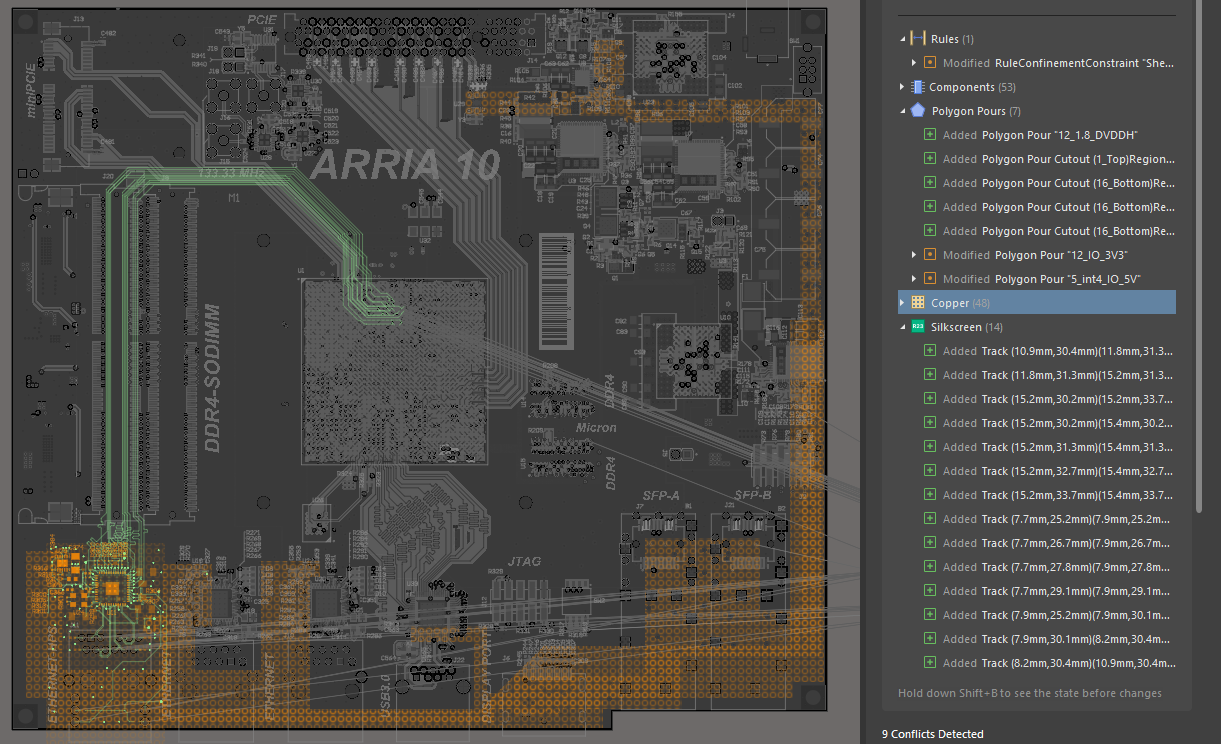Click the Rules category icon

[918, 39]
